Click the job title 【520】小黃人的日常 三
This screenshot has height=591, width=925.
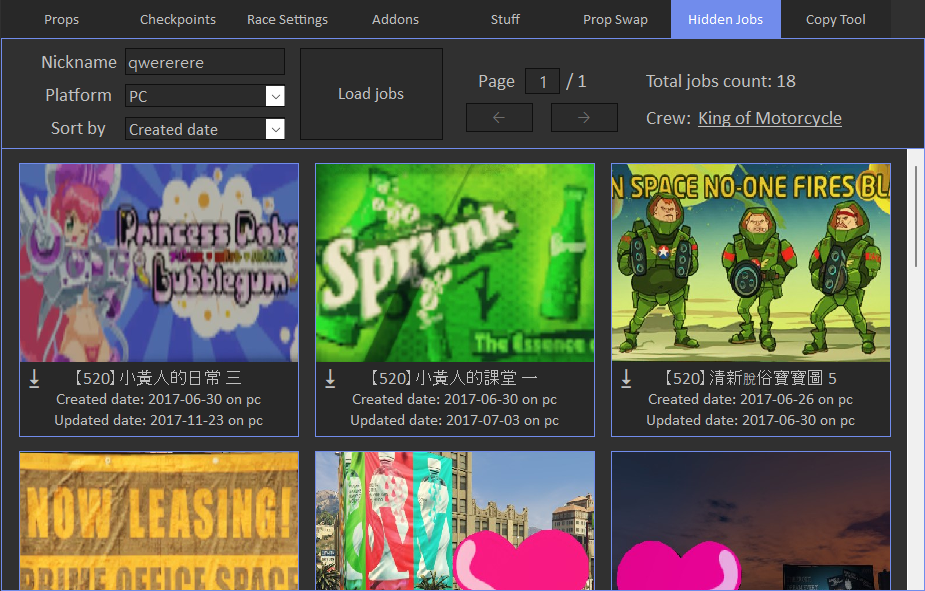pyautogui.click(x=156, y=378)
